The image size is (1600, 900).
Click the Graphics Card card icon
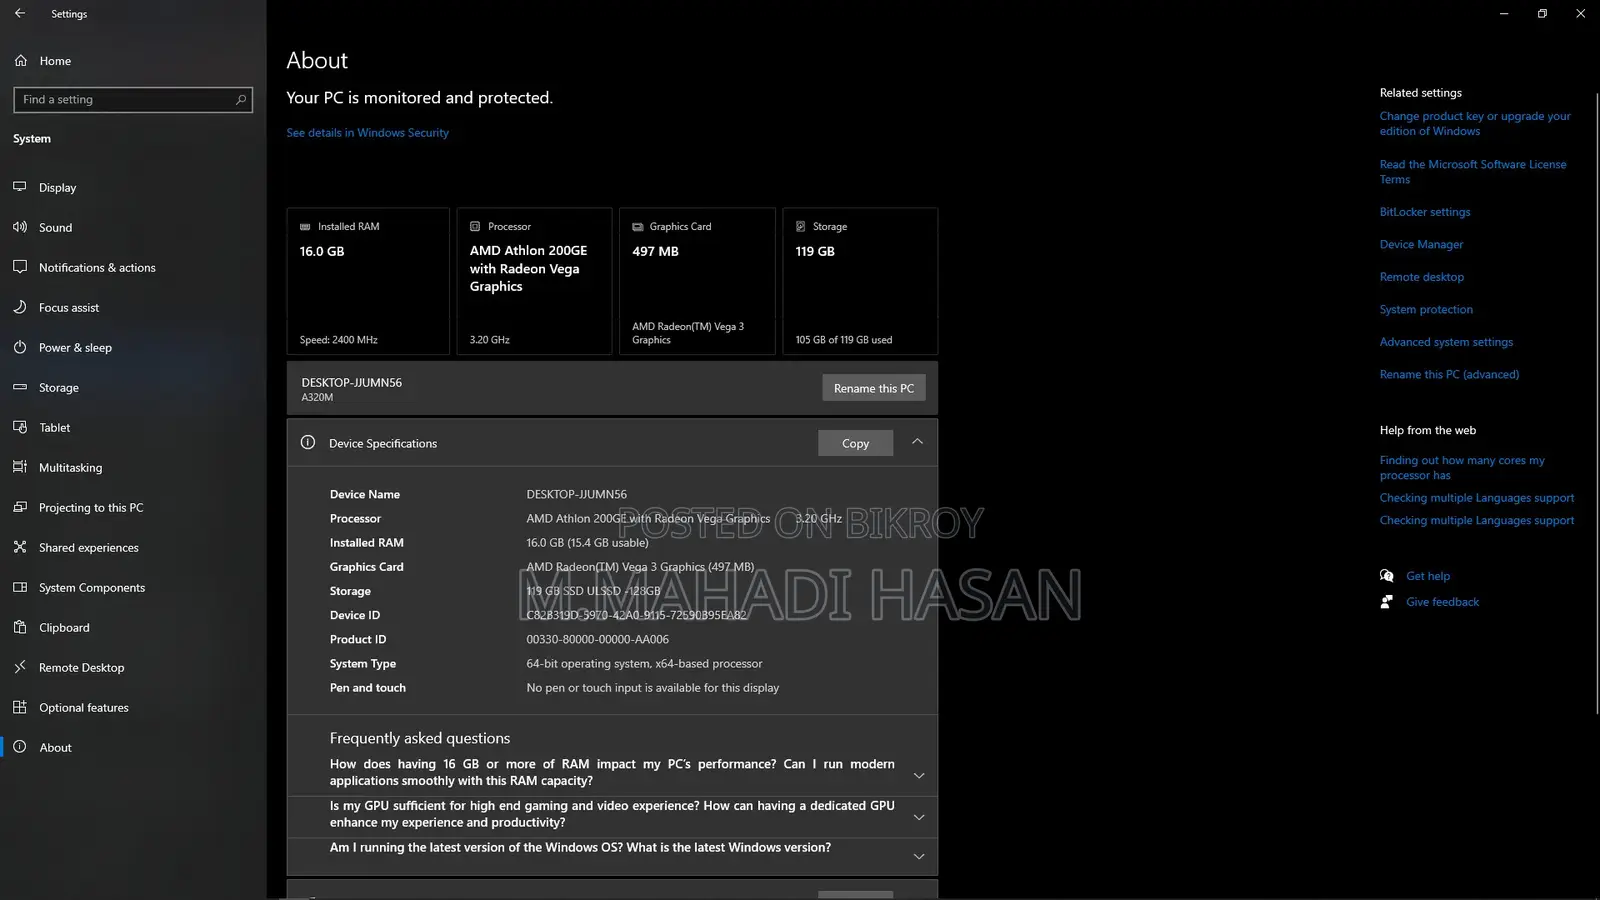tap(638, 227)
